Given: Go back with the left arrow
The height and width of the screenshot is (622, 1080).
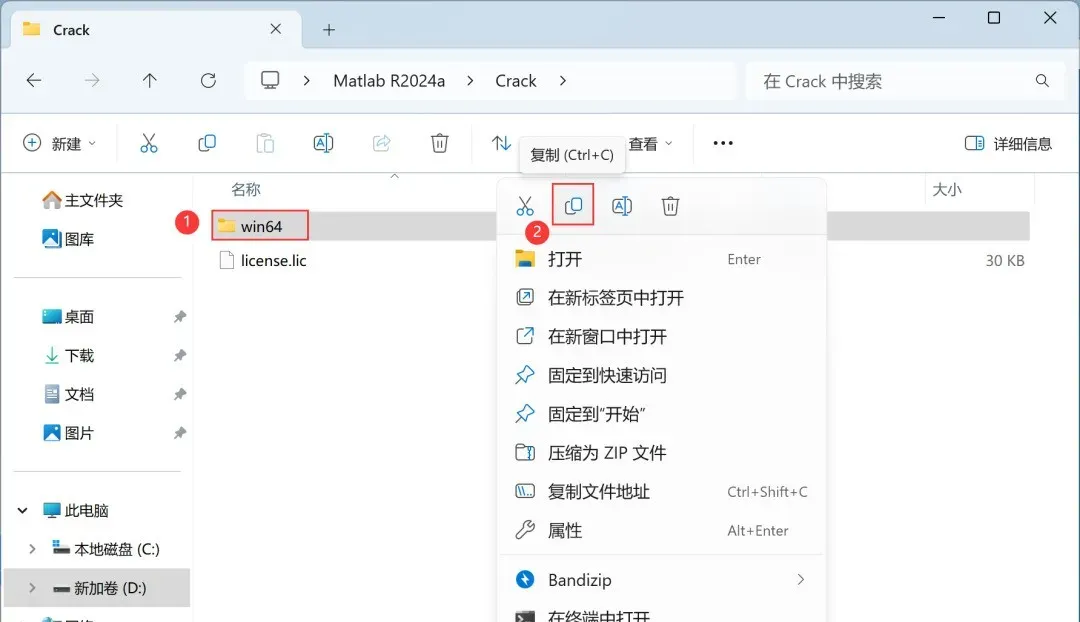Looking at the screenshot, I should 34,81.
